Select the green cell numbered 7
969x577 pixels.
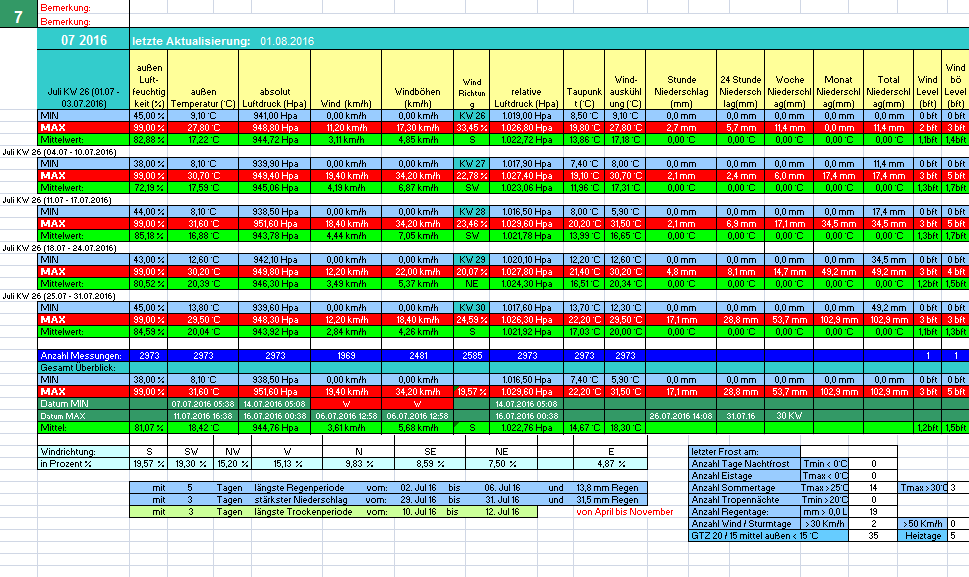coord(19,15)
